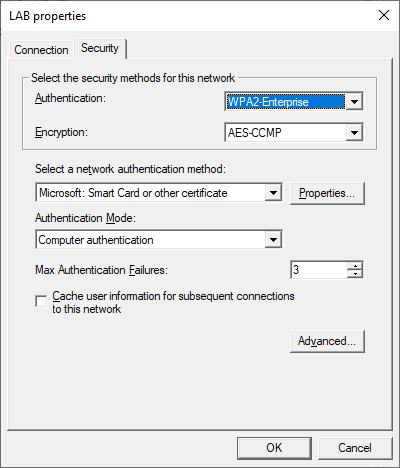The height and width of the screenshot is (468, 400).
Task: Click the Cache user information label text
Action: [x=173, y=302]
